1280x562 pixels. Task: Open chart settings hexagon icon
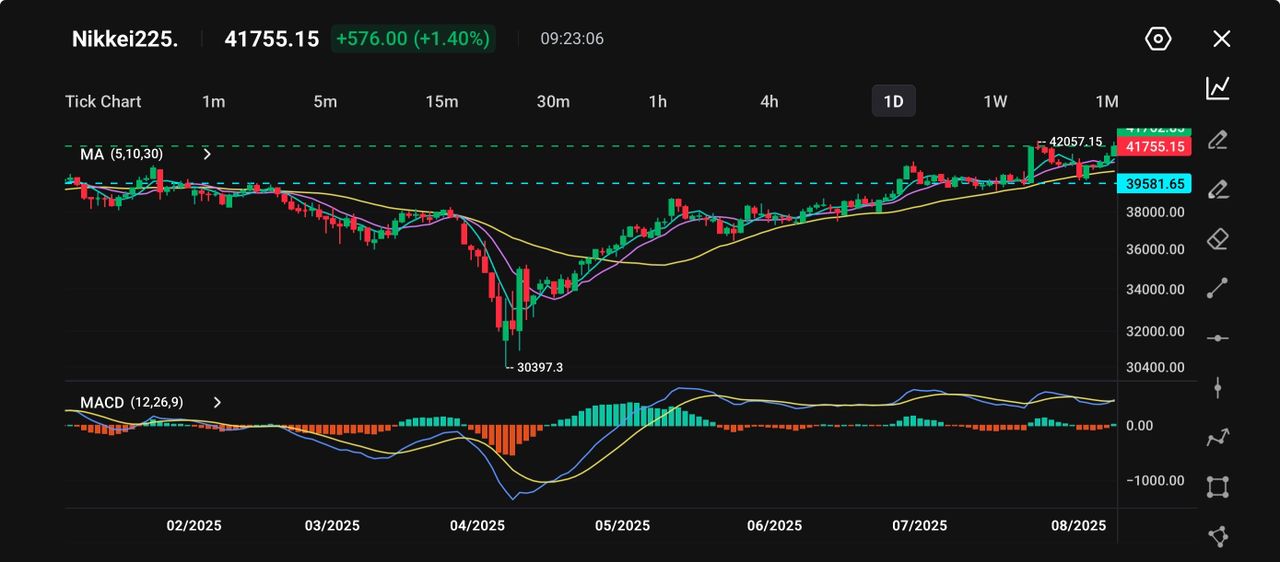point(1157,39)
